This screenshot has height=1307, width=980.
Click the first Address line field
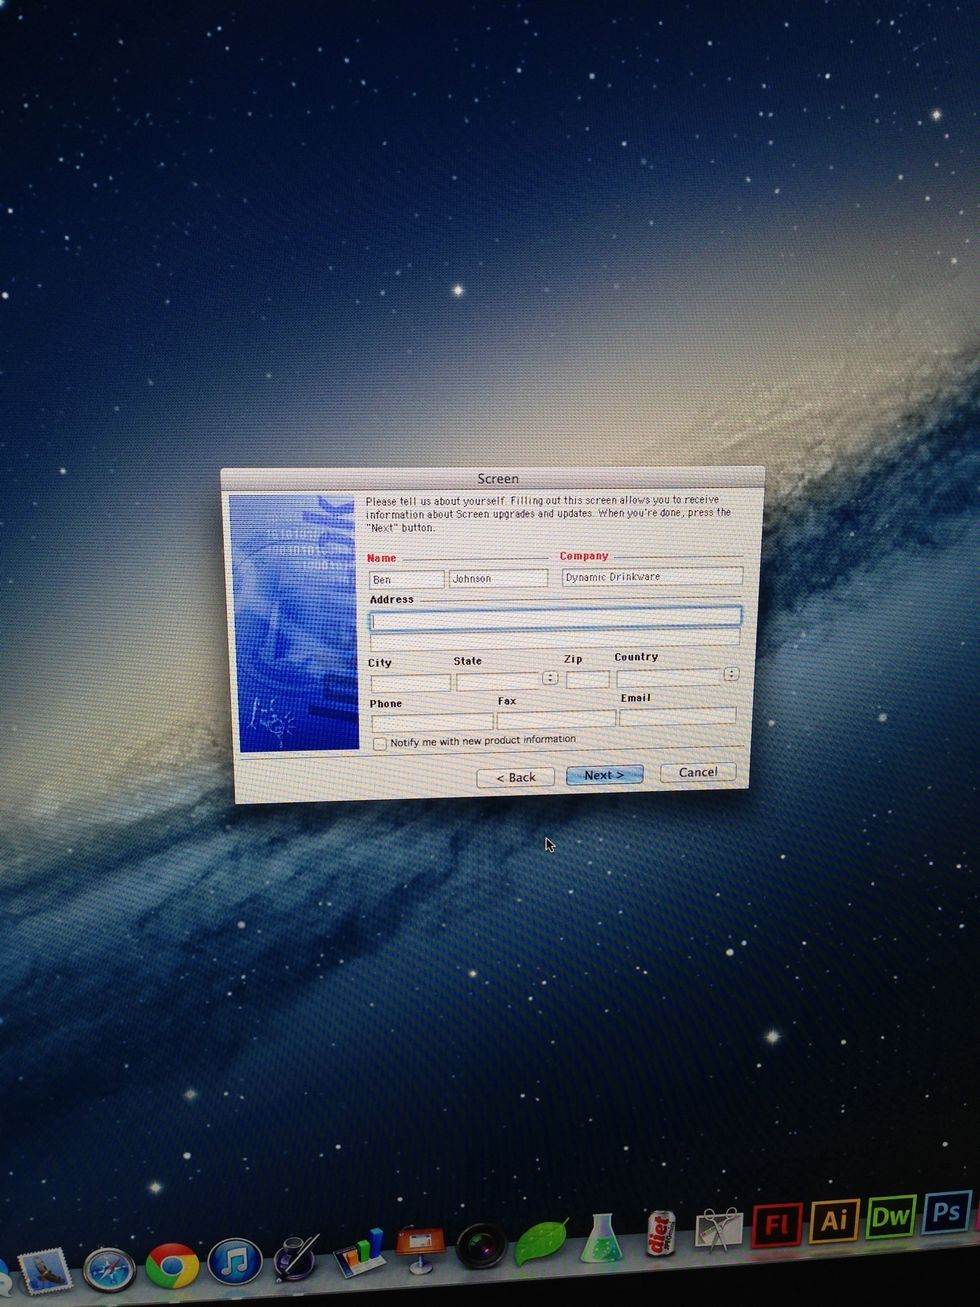coord(555,619)
